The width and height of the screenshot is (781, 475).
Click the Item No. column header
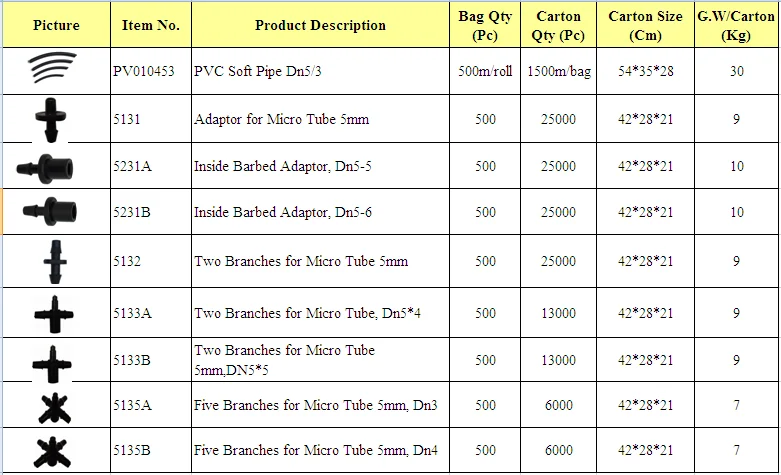click(149, 25)
